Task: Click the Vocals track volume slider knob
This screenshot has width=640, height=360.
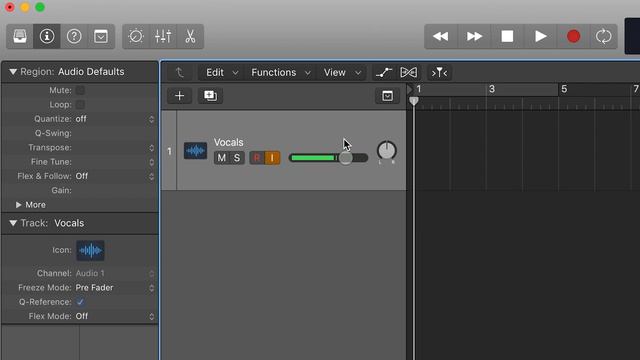Action: coord(346,158)
